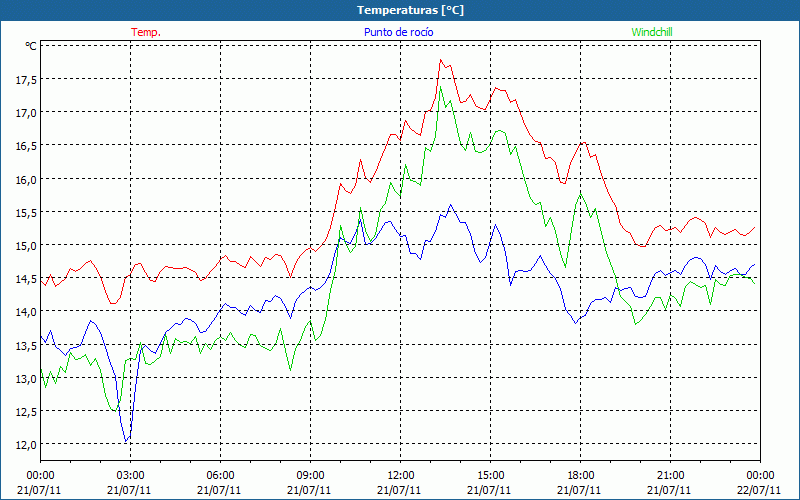The image size is (800, 500).
Task: Click the 16,0 y-axis value
Action: [27, 179]
